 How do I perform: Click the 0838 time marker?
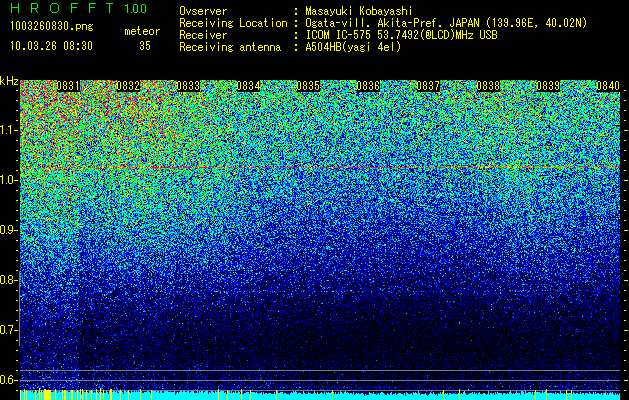tap(489, 86)
